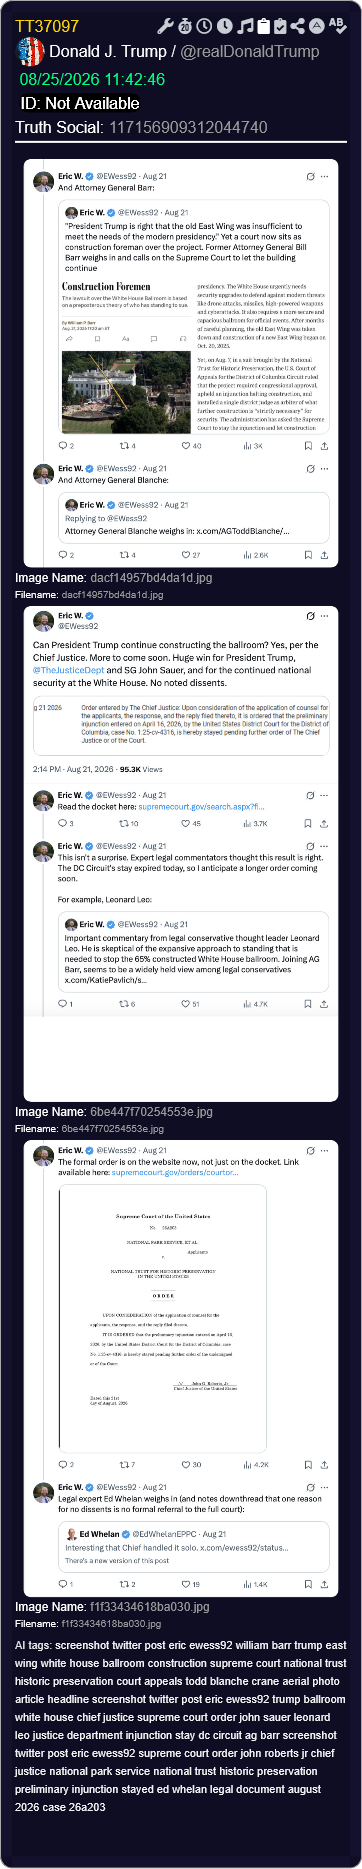362x1869 pixels.
Task: Open the outlined clock history icon
Action: click(204, 26)
